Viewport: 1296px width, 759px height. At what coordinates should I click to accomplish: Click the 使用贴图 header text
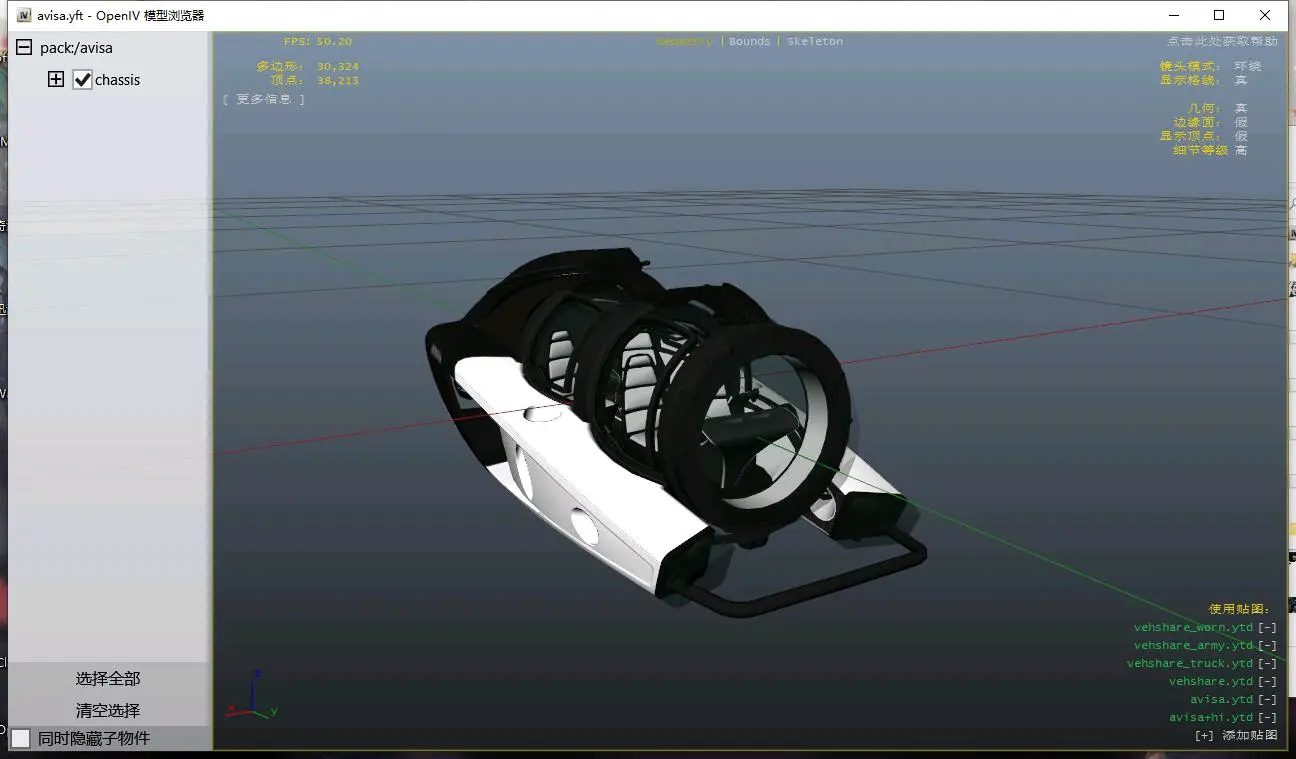(x=1239, y=609)
